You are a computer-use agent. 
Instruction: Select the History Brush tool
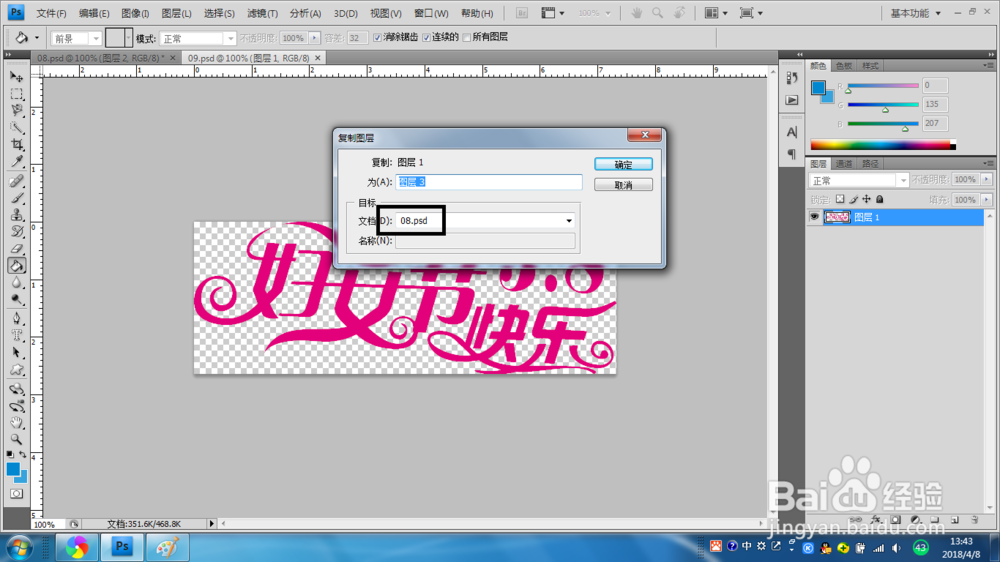click(17, 232)
